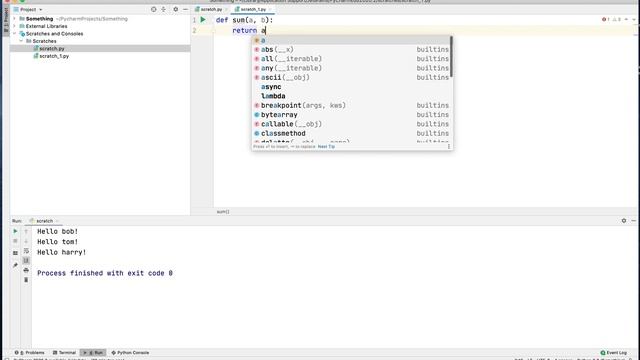The height and width of the screenshot is (360, 640).
Task: Choose any(__iterable) completion suggestion
Action: click(351, 68)
